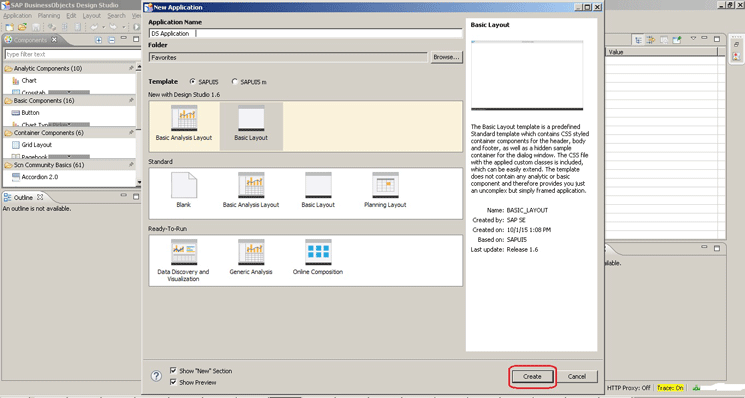The width and height of the screenshot is (745, 398).
Task: Select Data Discovery and Visualization template
Action: tap(183, 252)
